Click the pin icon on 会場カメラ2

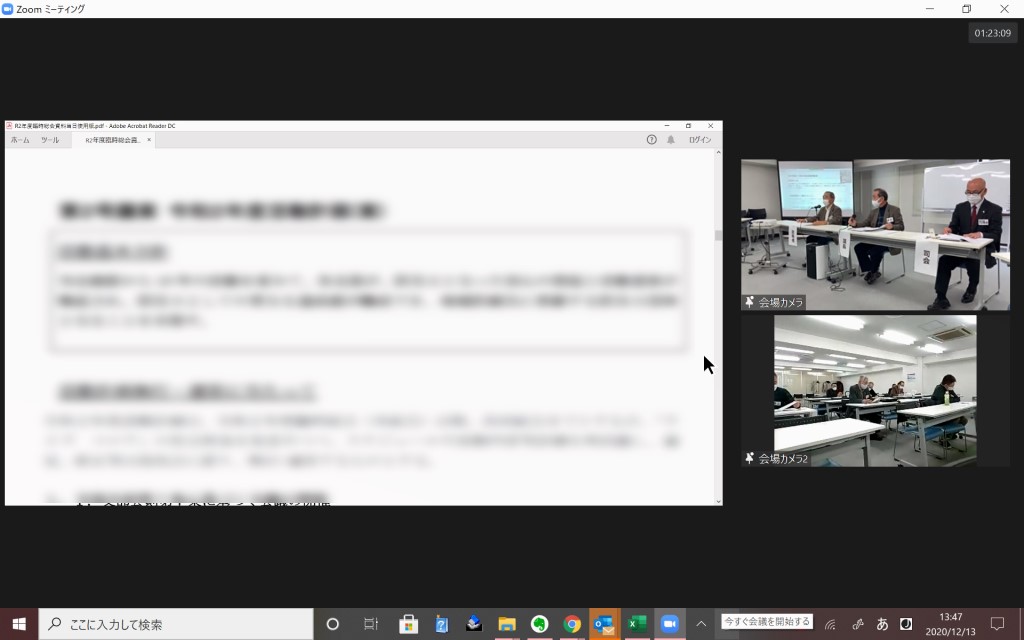(750, 458)
